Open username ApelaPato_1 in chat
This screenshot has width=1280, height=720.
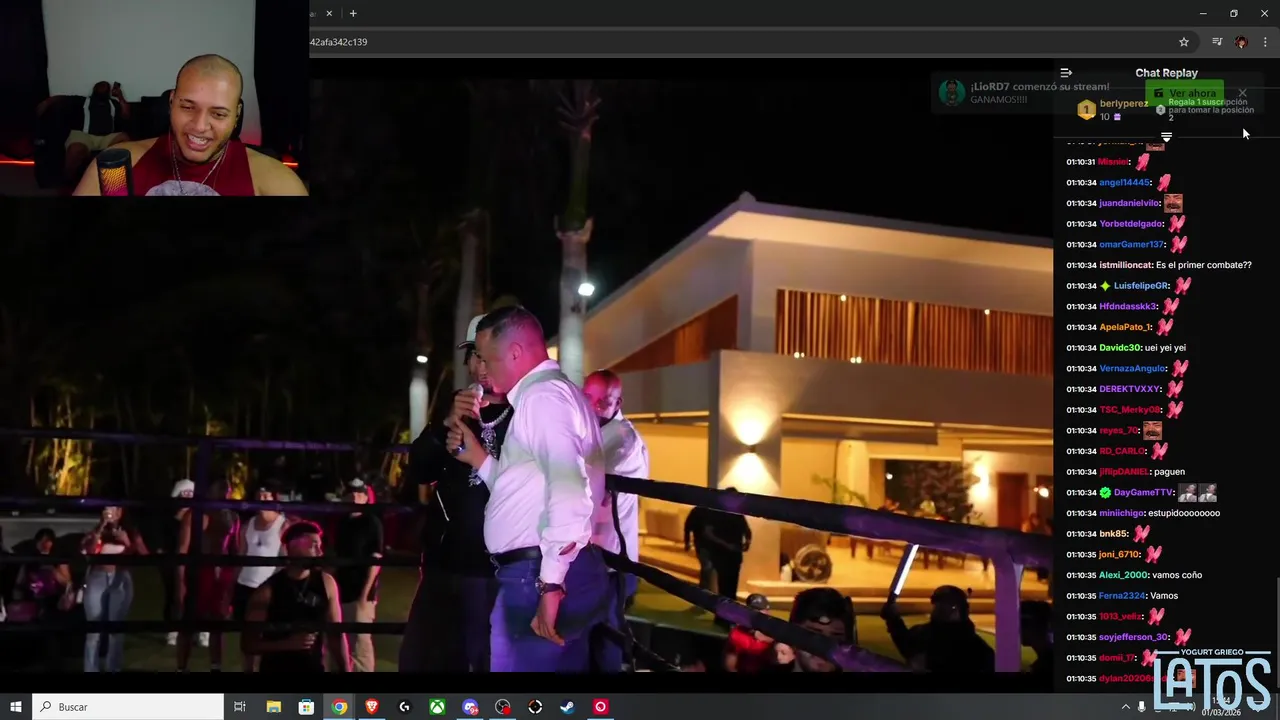point(1126,327)
